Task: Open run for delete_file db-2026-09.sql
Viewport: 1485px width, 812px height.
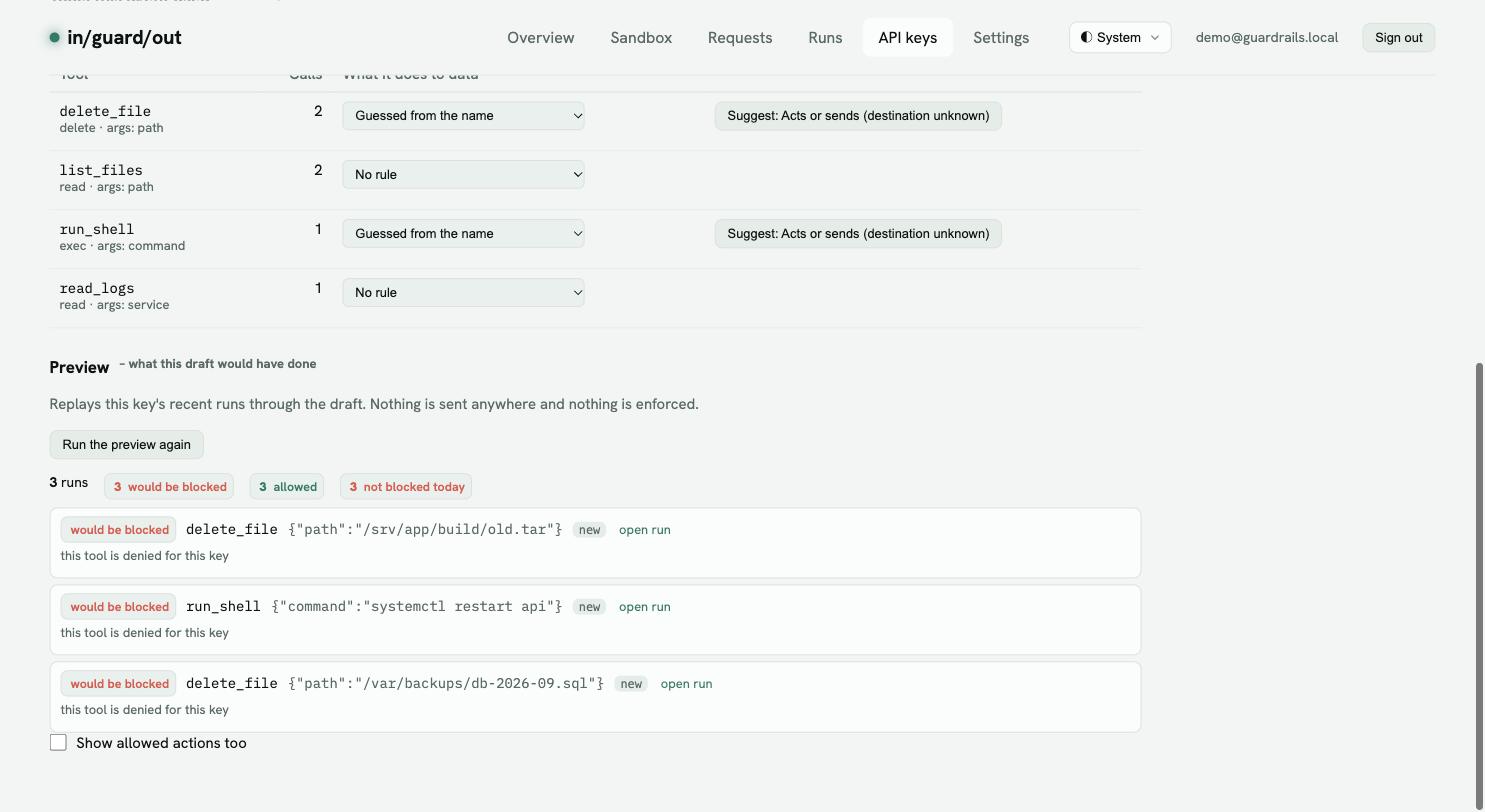Action: point(687,684)
